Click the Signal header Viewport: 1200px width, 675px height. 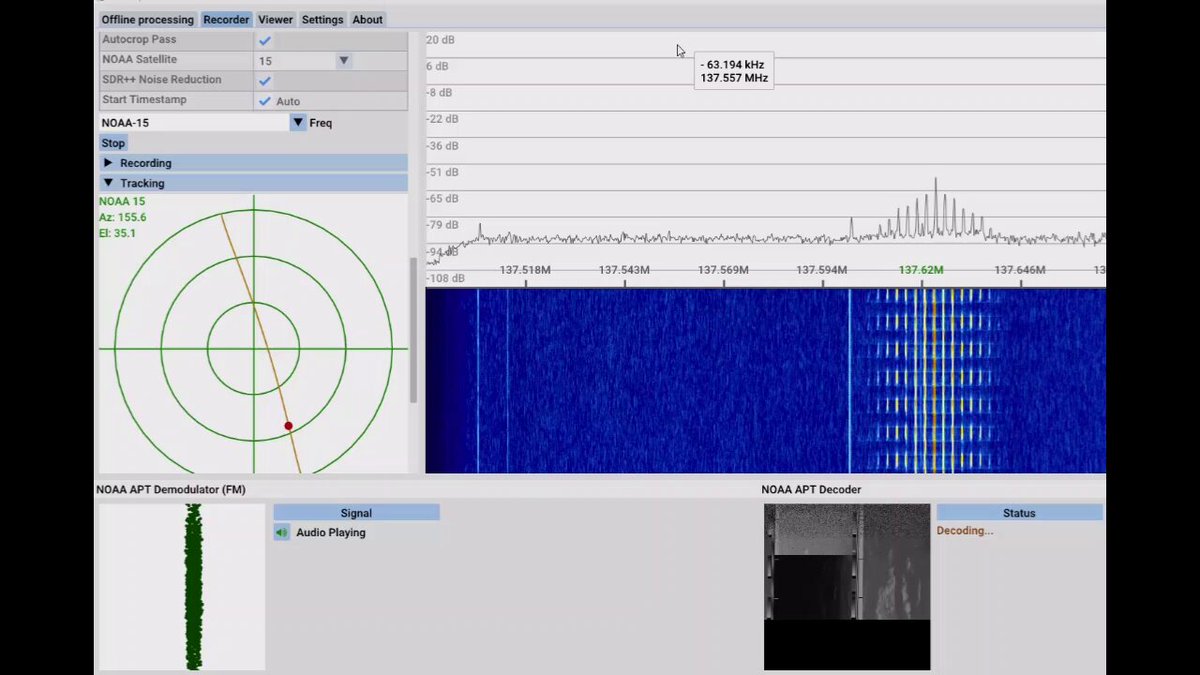356,513
